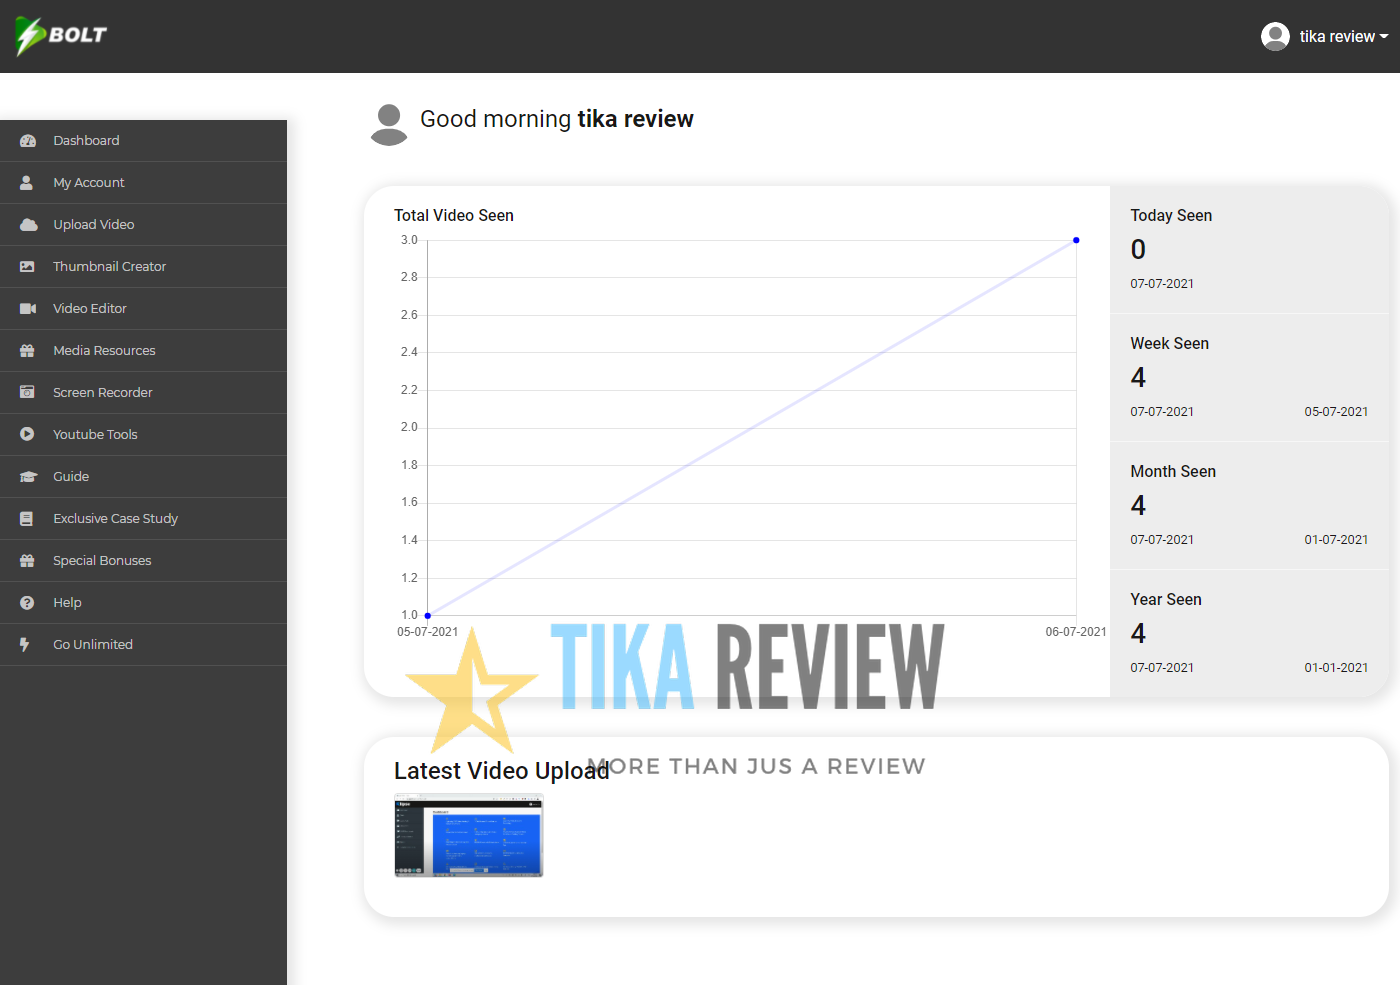Click the Dashboard gauge icon in sidebar

[x=28, y=141]
